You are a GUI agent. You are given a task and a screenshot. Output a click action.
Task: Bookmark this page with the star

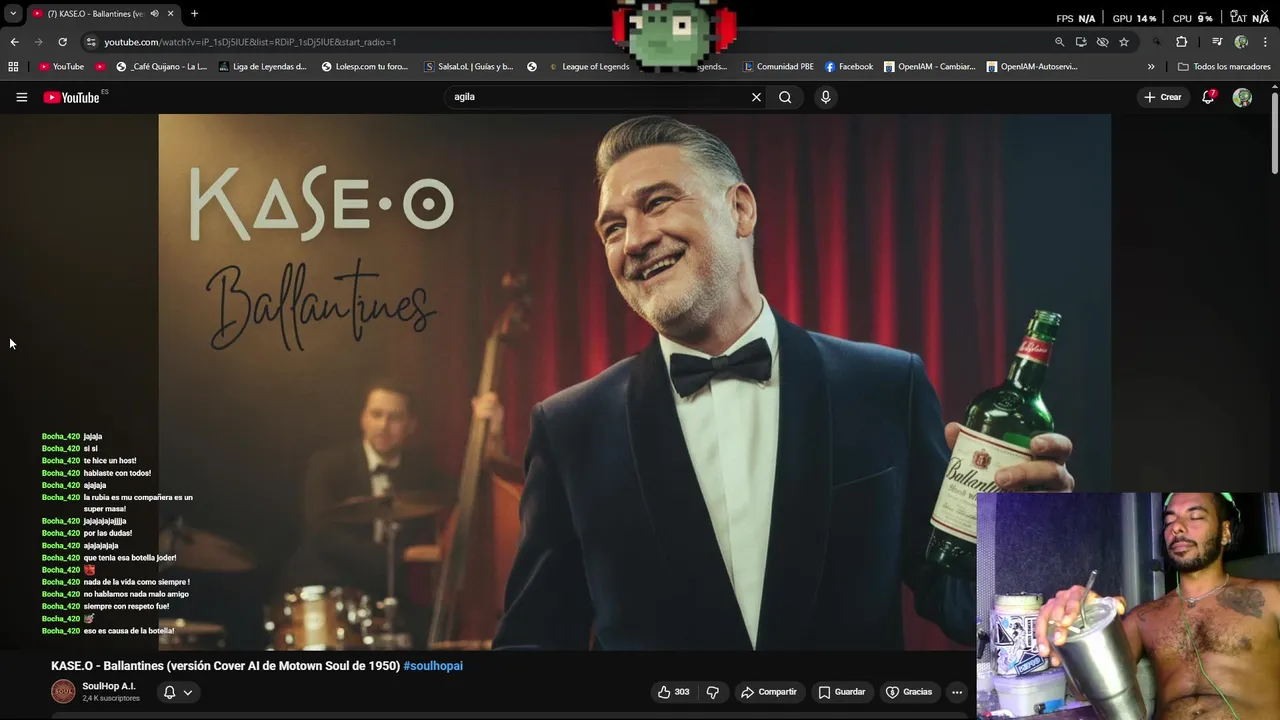click(1124, 42)
